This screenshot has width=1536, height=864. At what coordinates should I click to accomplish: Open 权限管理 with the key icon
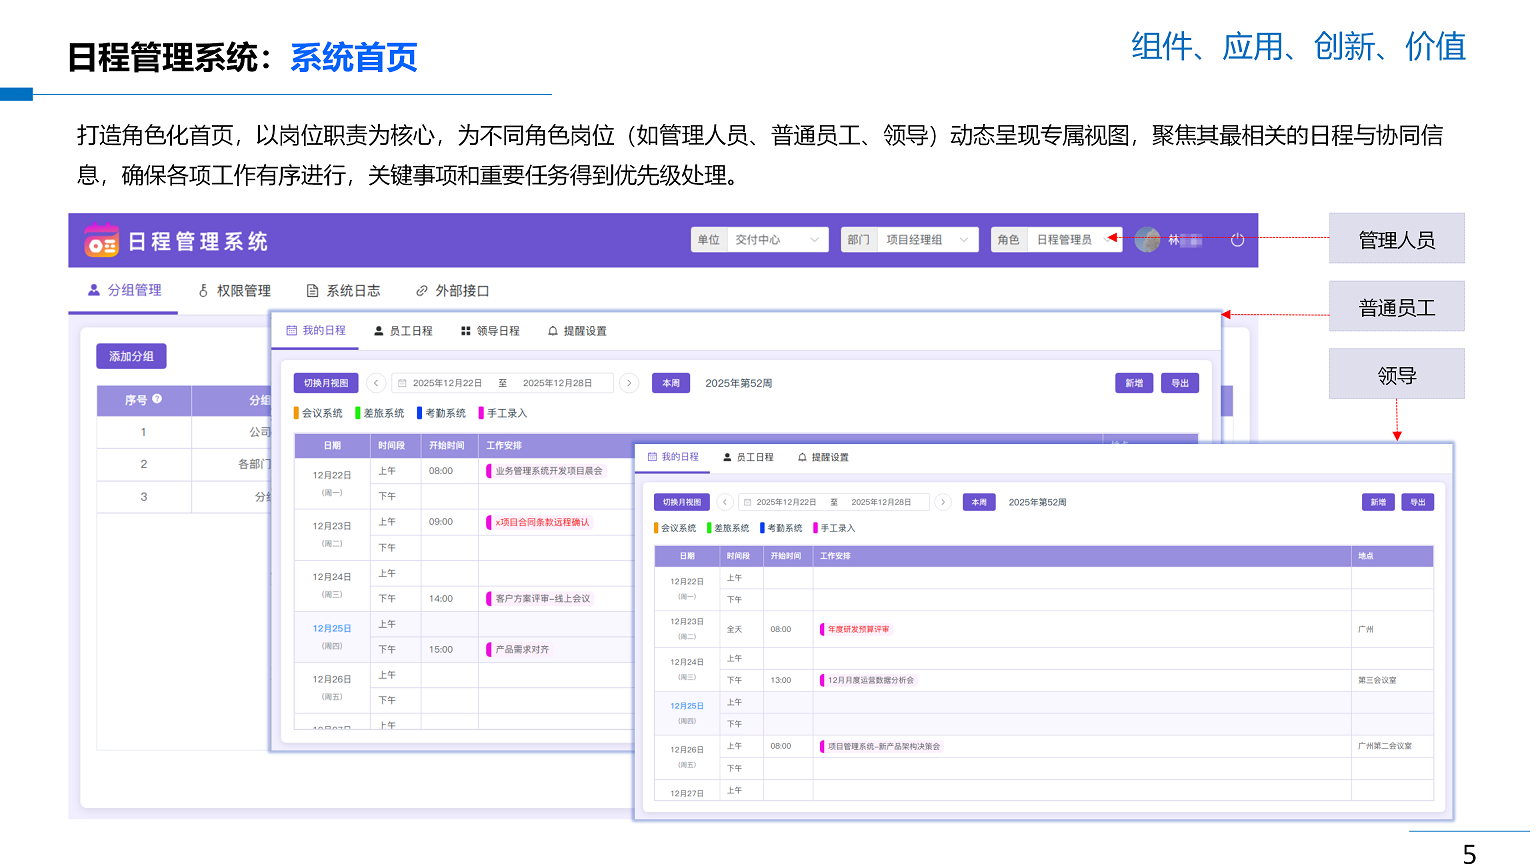(x=235, y=291)
